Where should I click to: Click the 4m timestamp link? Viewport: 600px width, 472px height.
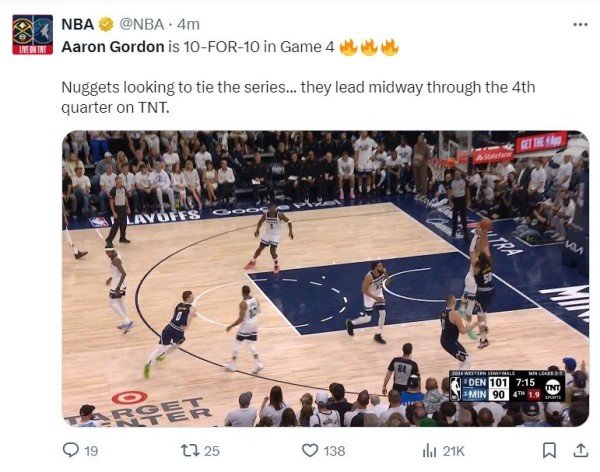tap(188, 24)
